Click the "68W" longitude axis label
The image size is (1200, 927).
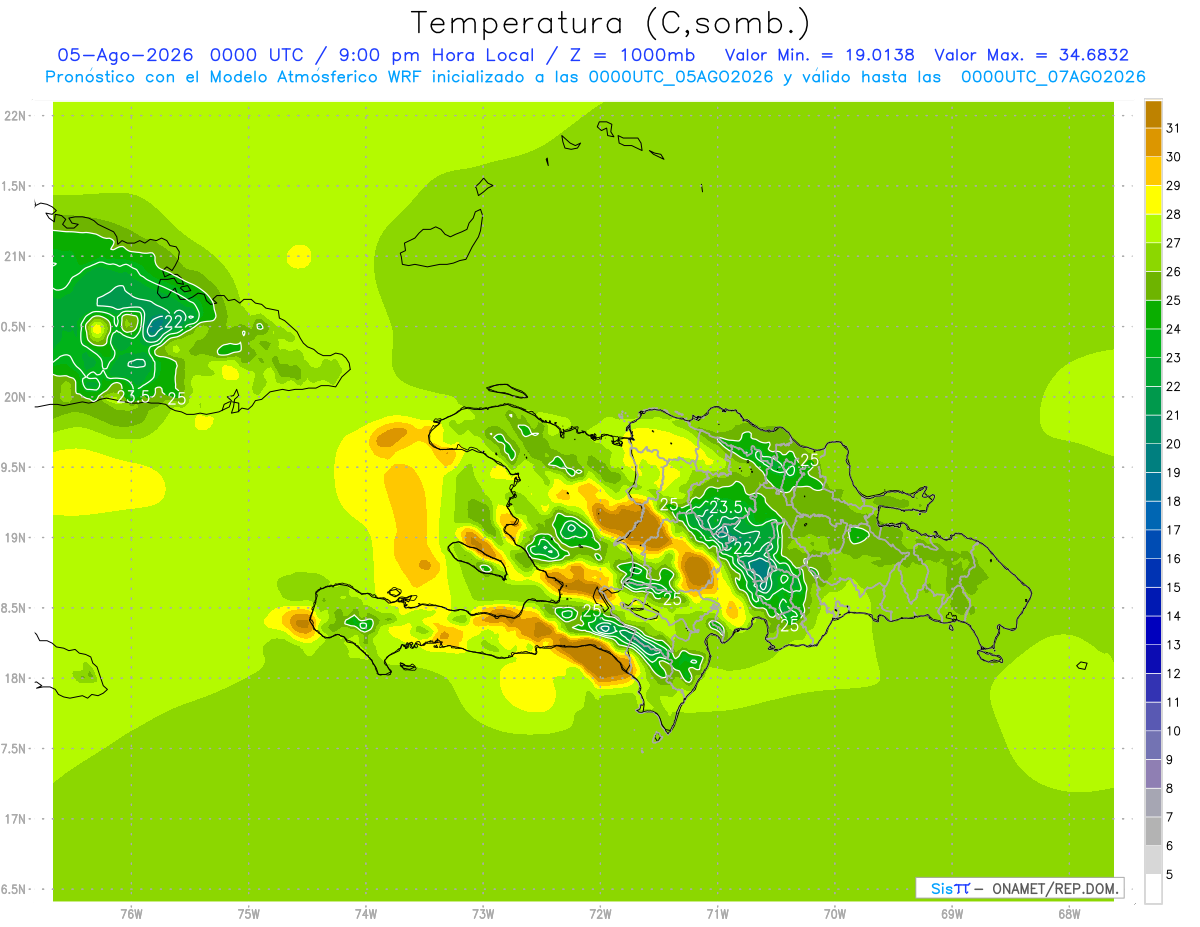coord(1069,914)
